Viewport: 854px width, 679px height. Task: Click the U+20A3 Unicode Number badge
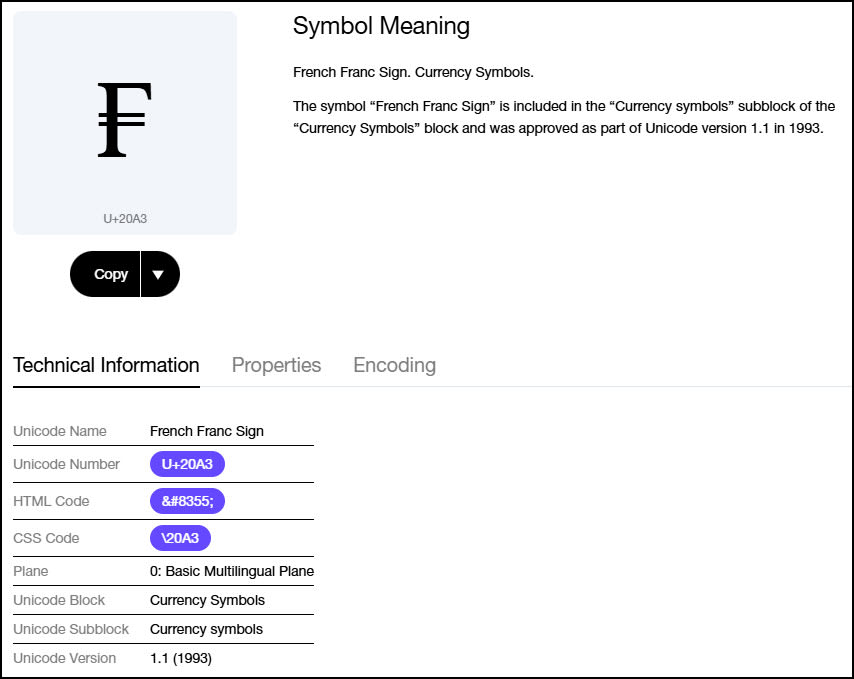point(187,464)
